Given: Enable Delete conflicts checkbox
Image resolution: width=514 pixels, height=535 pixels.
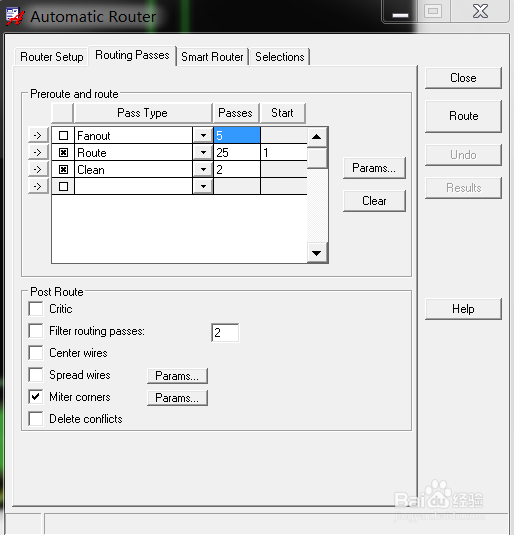Looking at the screenshot, I should [36, 419].
